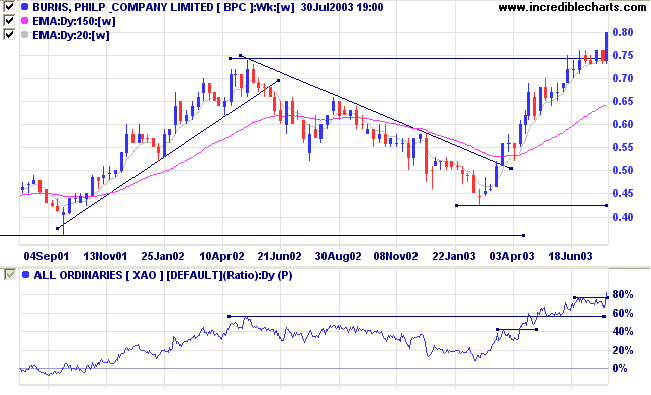Click the 0.50 price axis value

[623, 170]
